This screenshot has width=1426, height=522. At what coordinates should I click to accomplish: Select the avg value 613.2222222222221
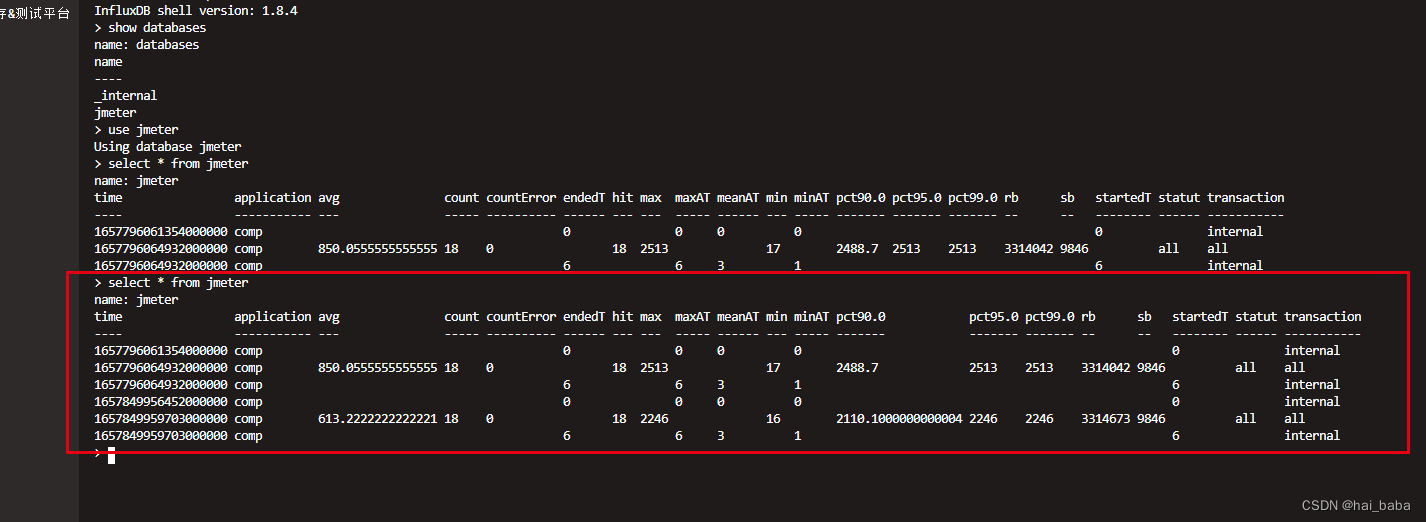(x=377, y=419)
